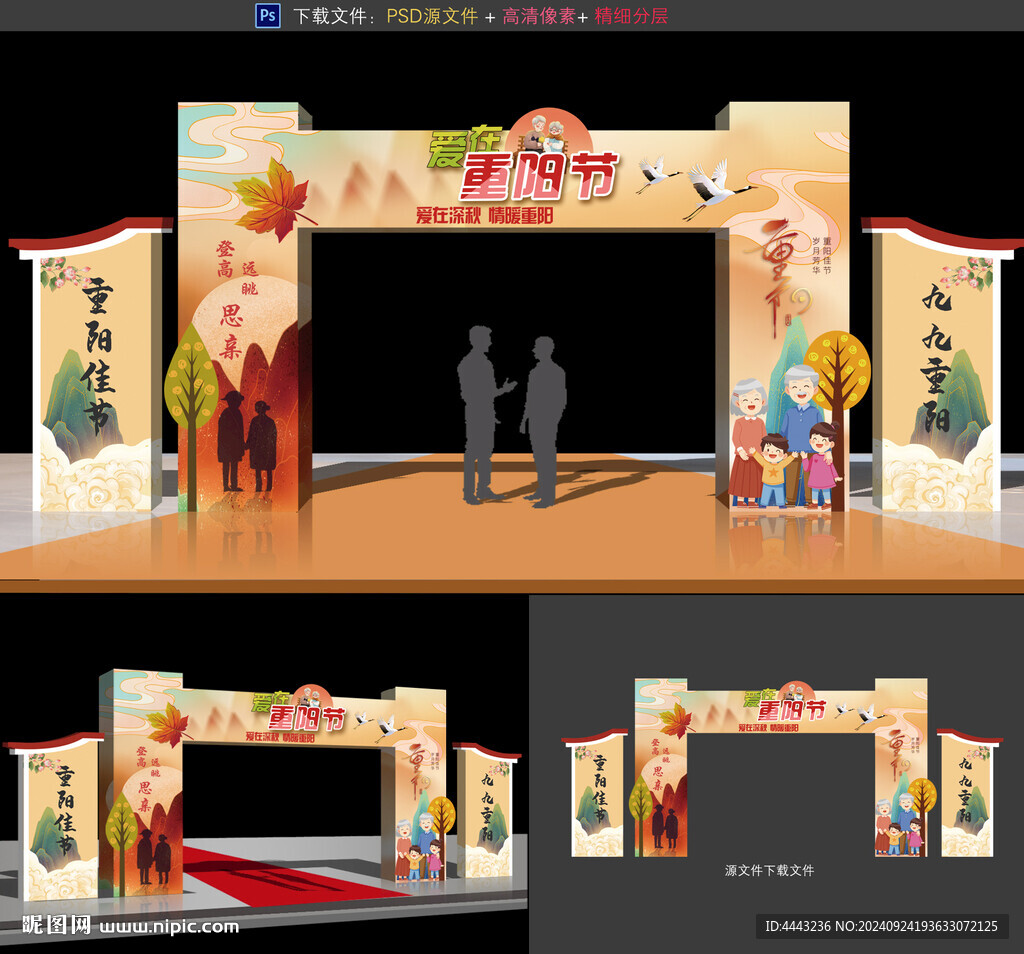
Task: Click the '重阳节' title on large arch
Action: point(539,175)
